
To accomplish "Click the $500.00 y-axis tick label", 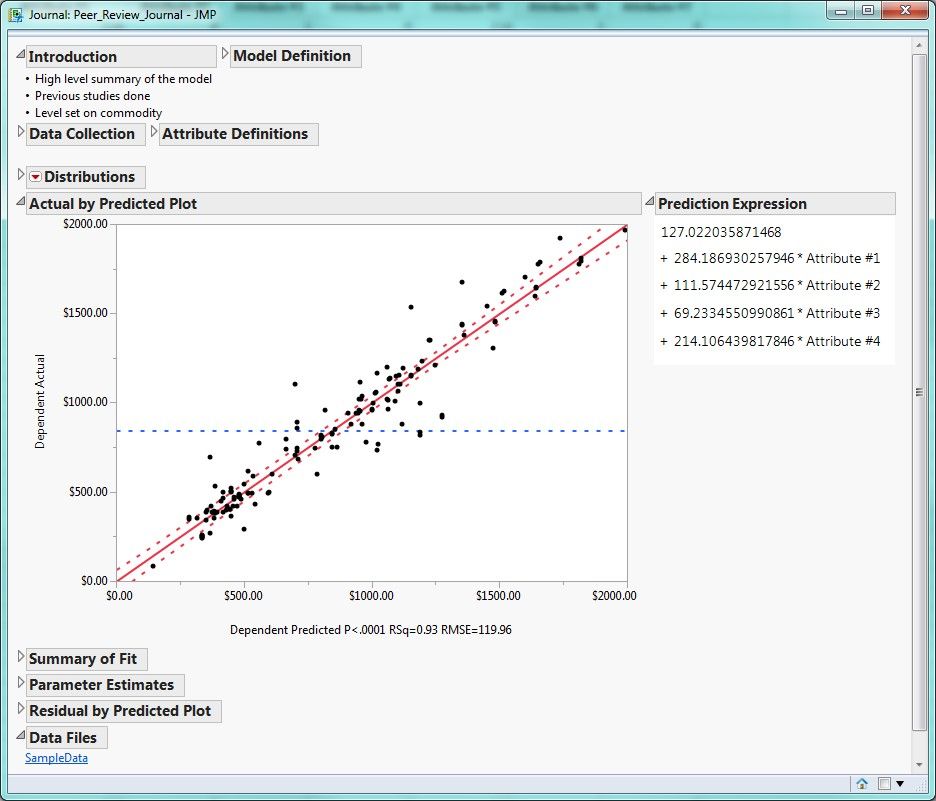I will [x=88, y=492].
